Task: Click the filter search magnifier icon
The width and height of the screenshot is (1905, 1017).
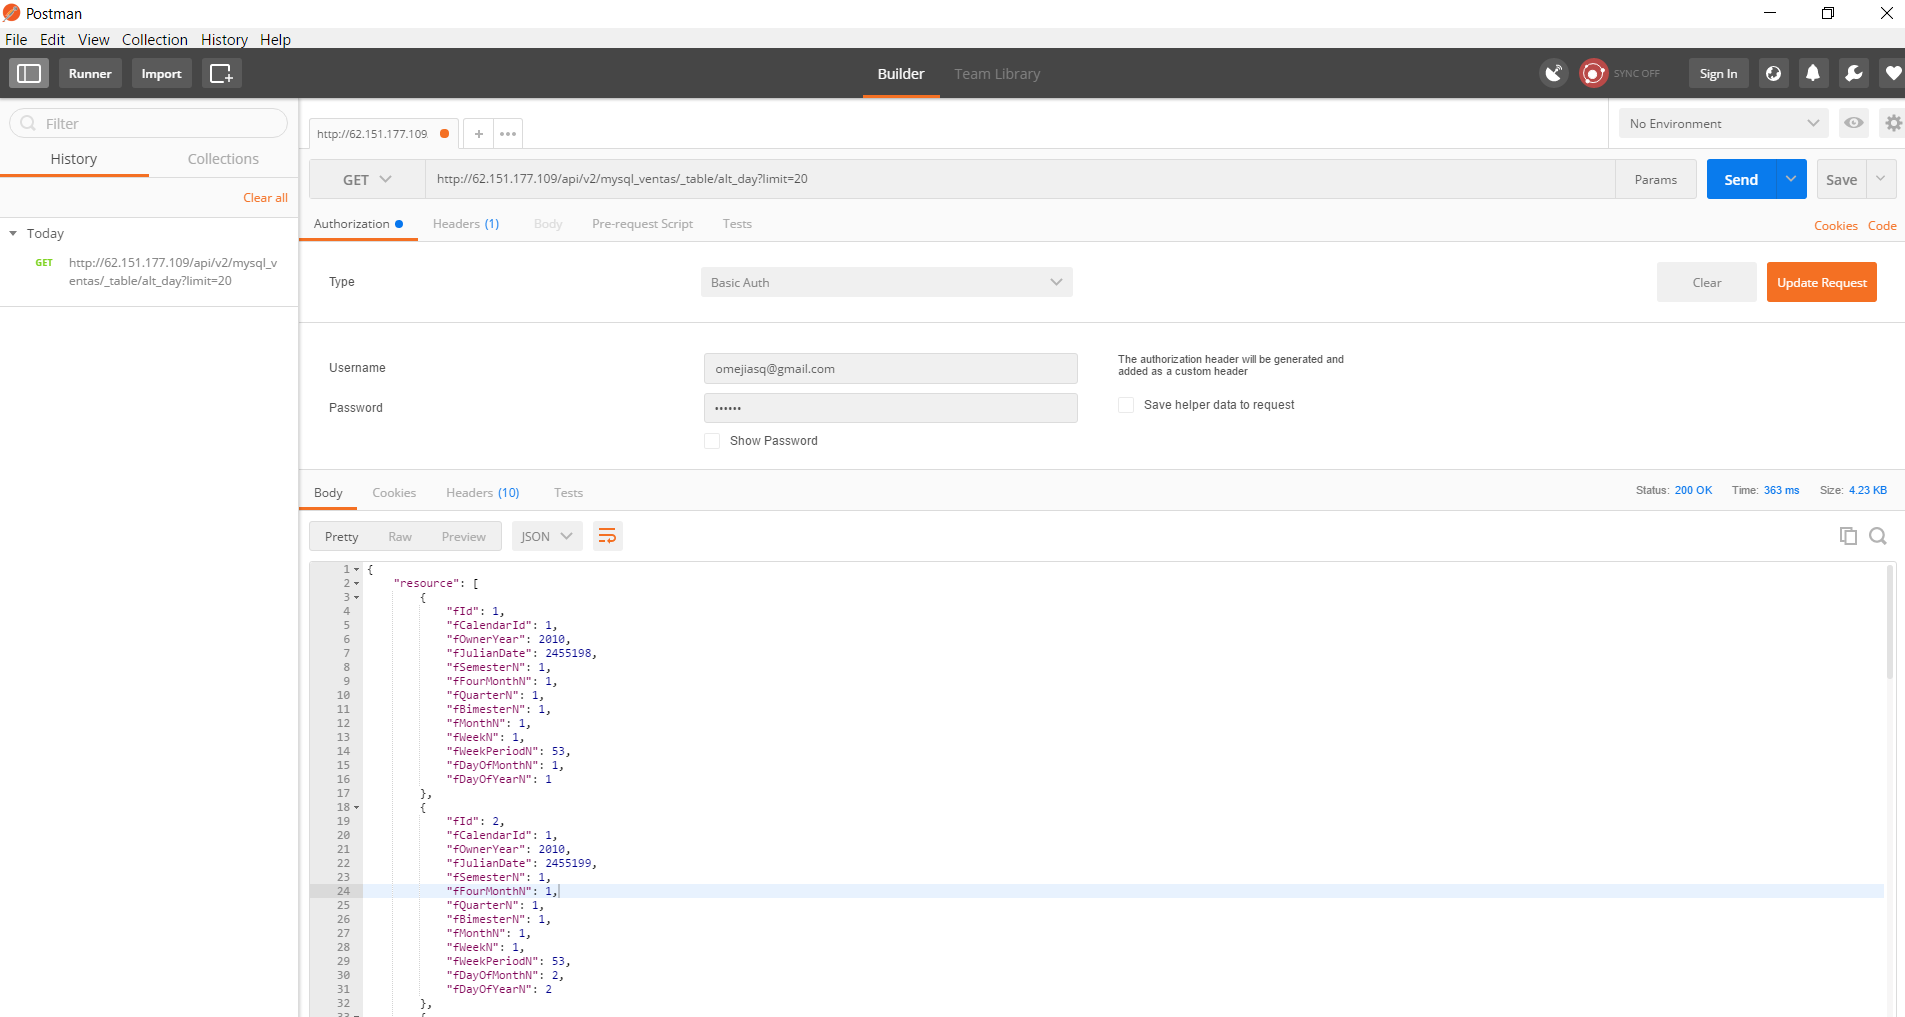Action: 28,123
